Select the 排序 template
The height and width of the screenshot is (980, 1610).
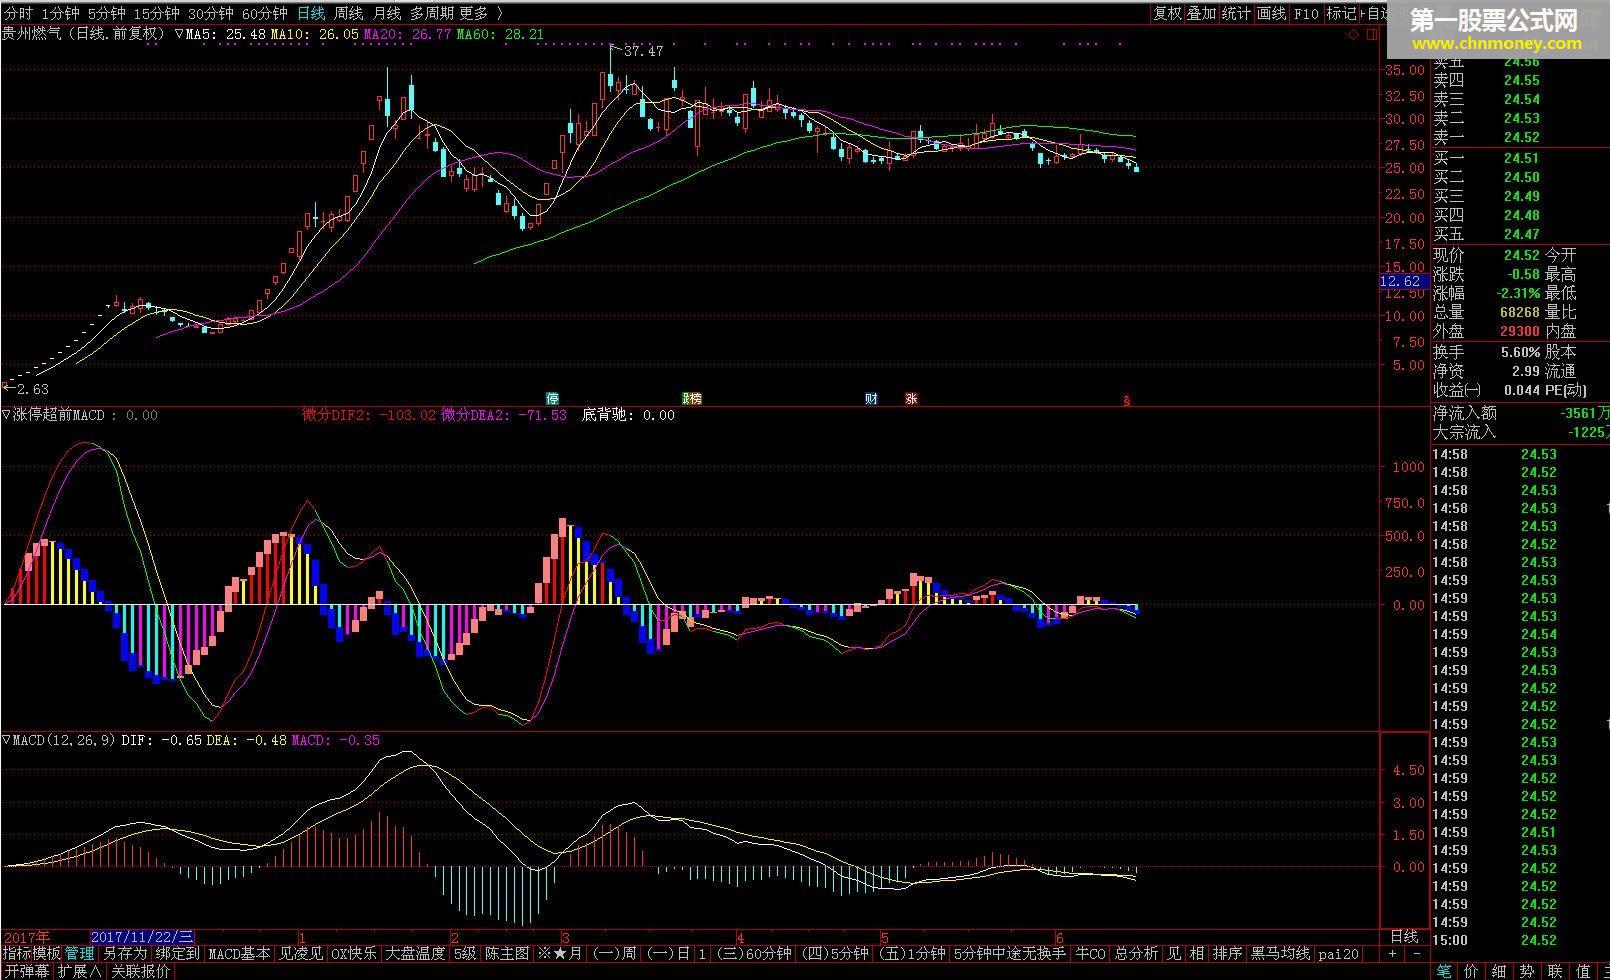[x=1227, y=954]
